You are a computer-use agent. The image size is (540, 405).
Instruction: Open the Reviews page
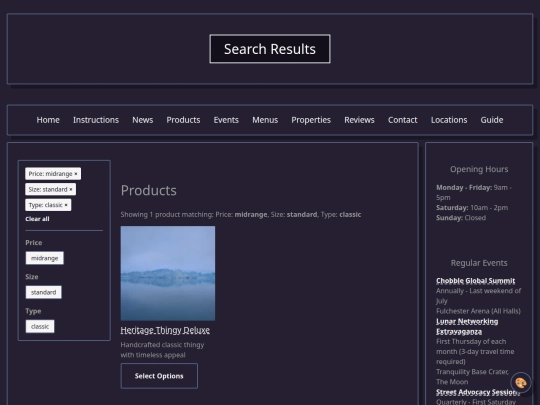click(x=359, y=120)
